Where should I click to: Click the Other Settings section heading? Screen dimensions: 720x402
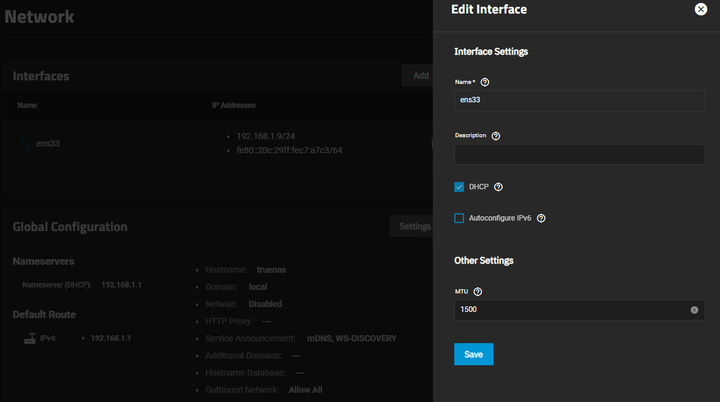click(x=484, y=260)
